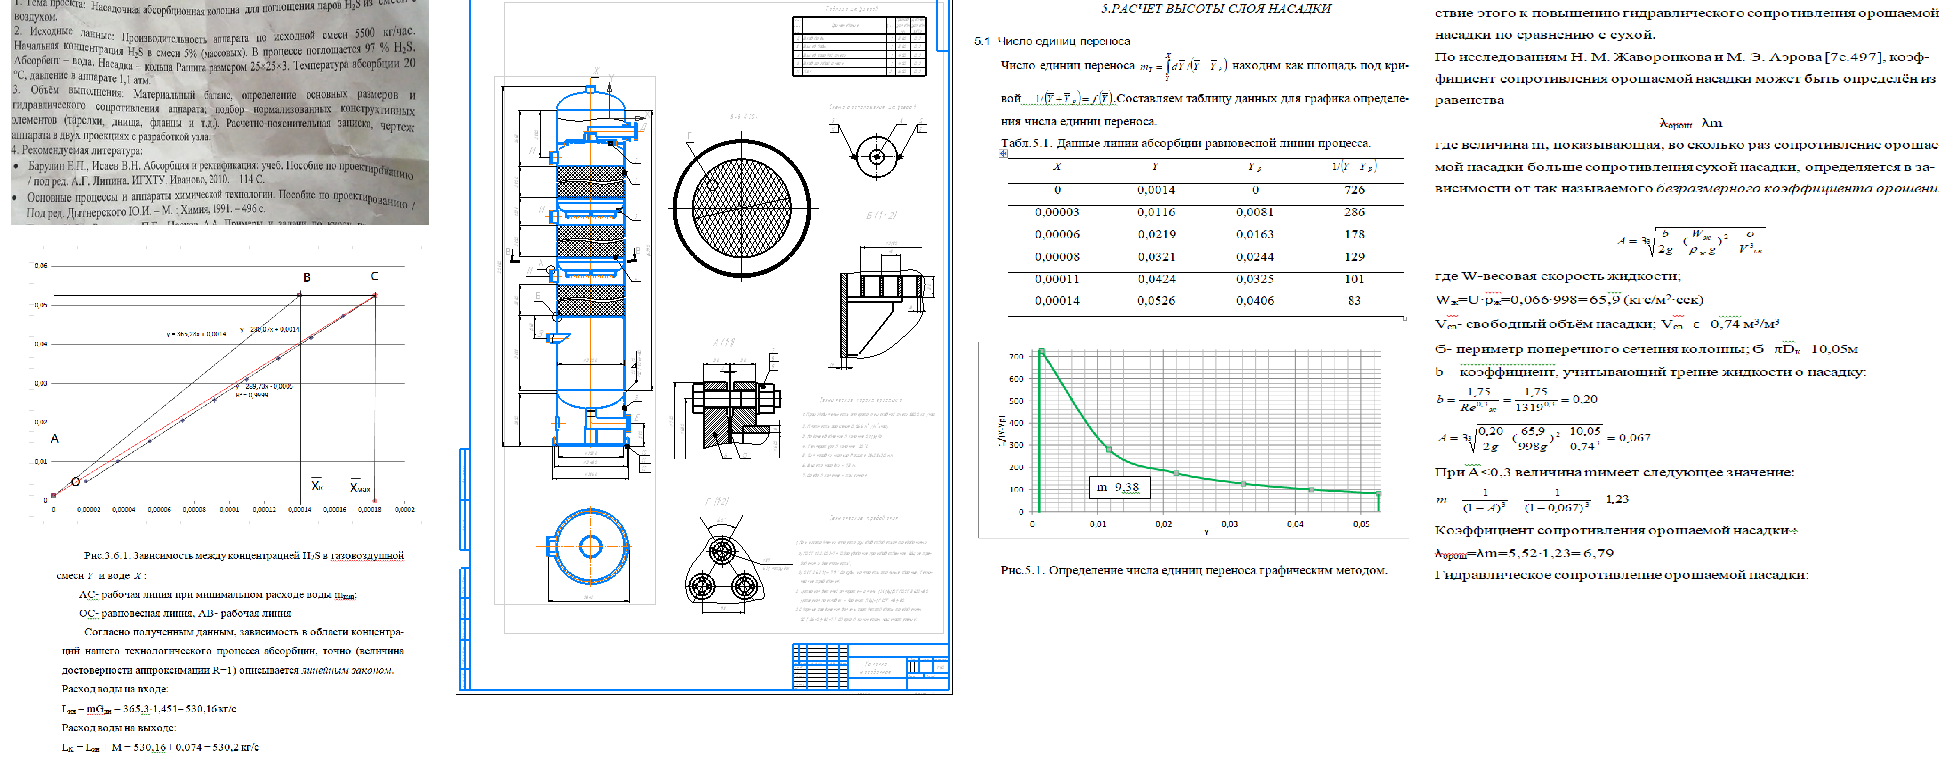Click the table caption starting "Табл.5.1."

[1185, 143]
